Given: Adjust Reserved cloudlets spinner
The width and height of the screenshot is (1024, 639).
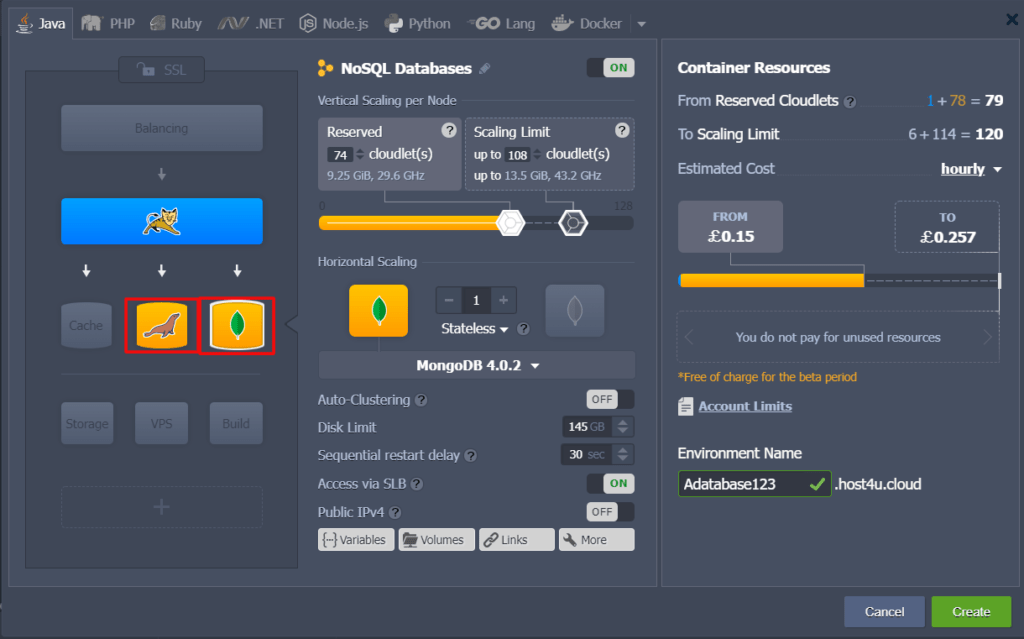Looking at the screenshot, I should [360, 155].
